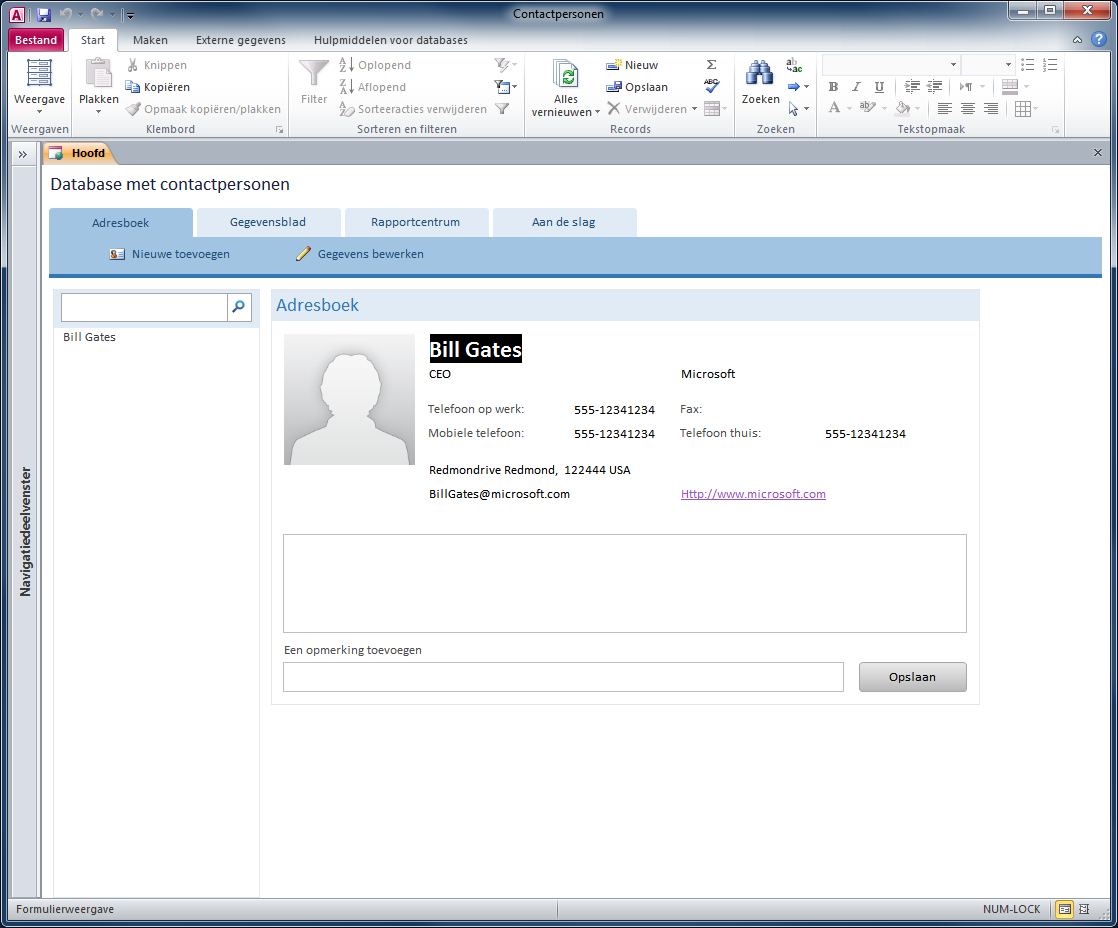The height and width of the screenshot is (928, 1118).
Task: Save the record with Opslaan in ribbon
Action: 637,87
